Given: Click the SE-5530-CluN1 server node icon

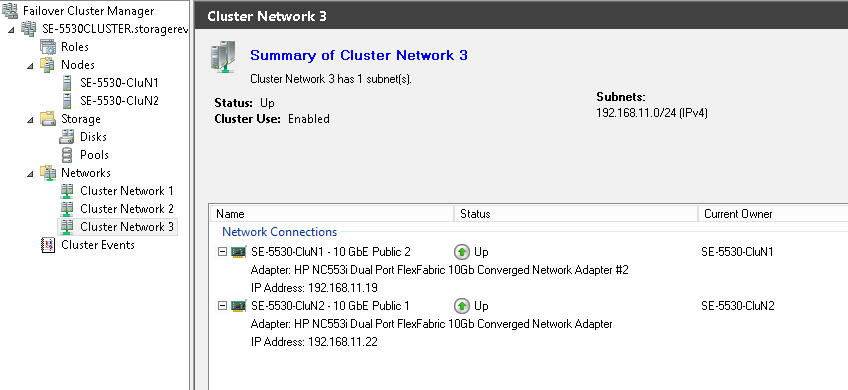Looking at the screenshot, I should click(67, 83).
